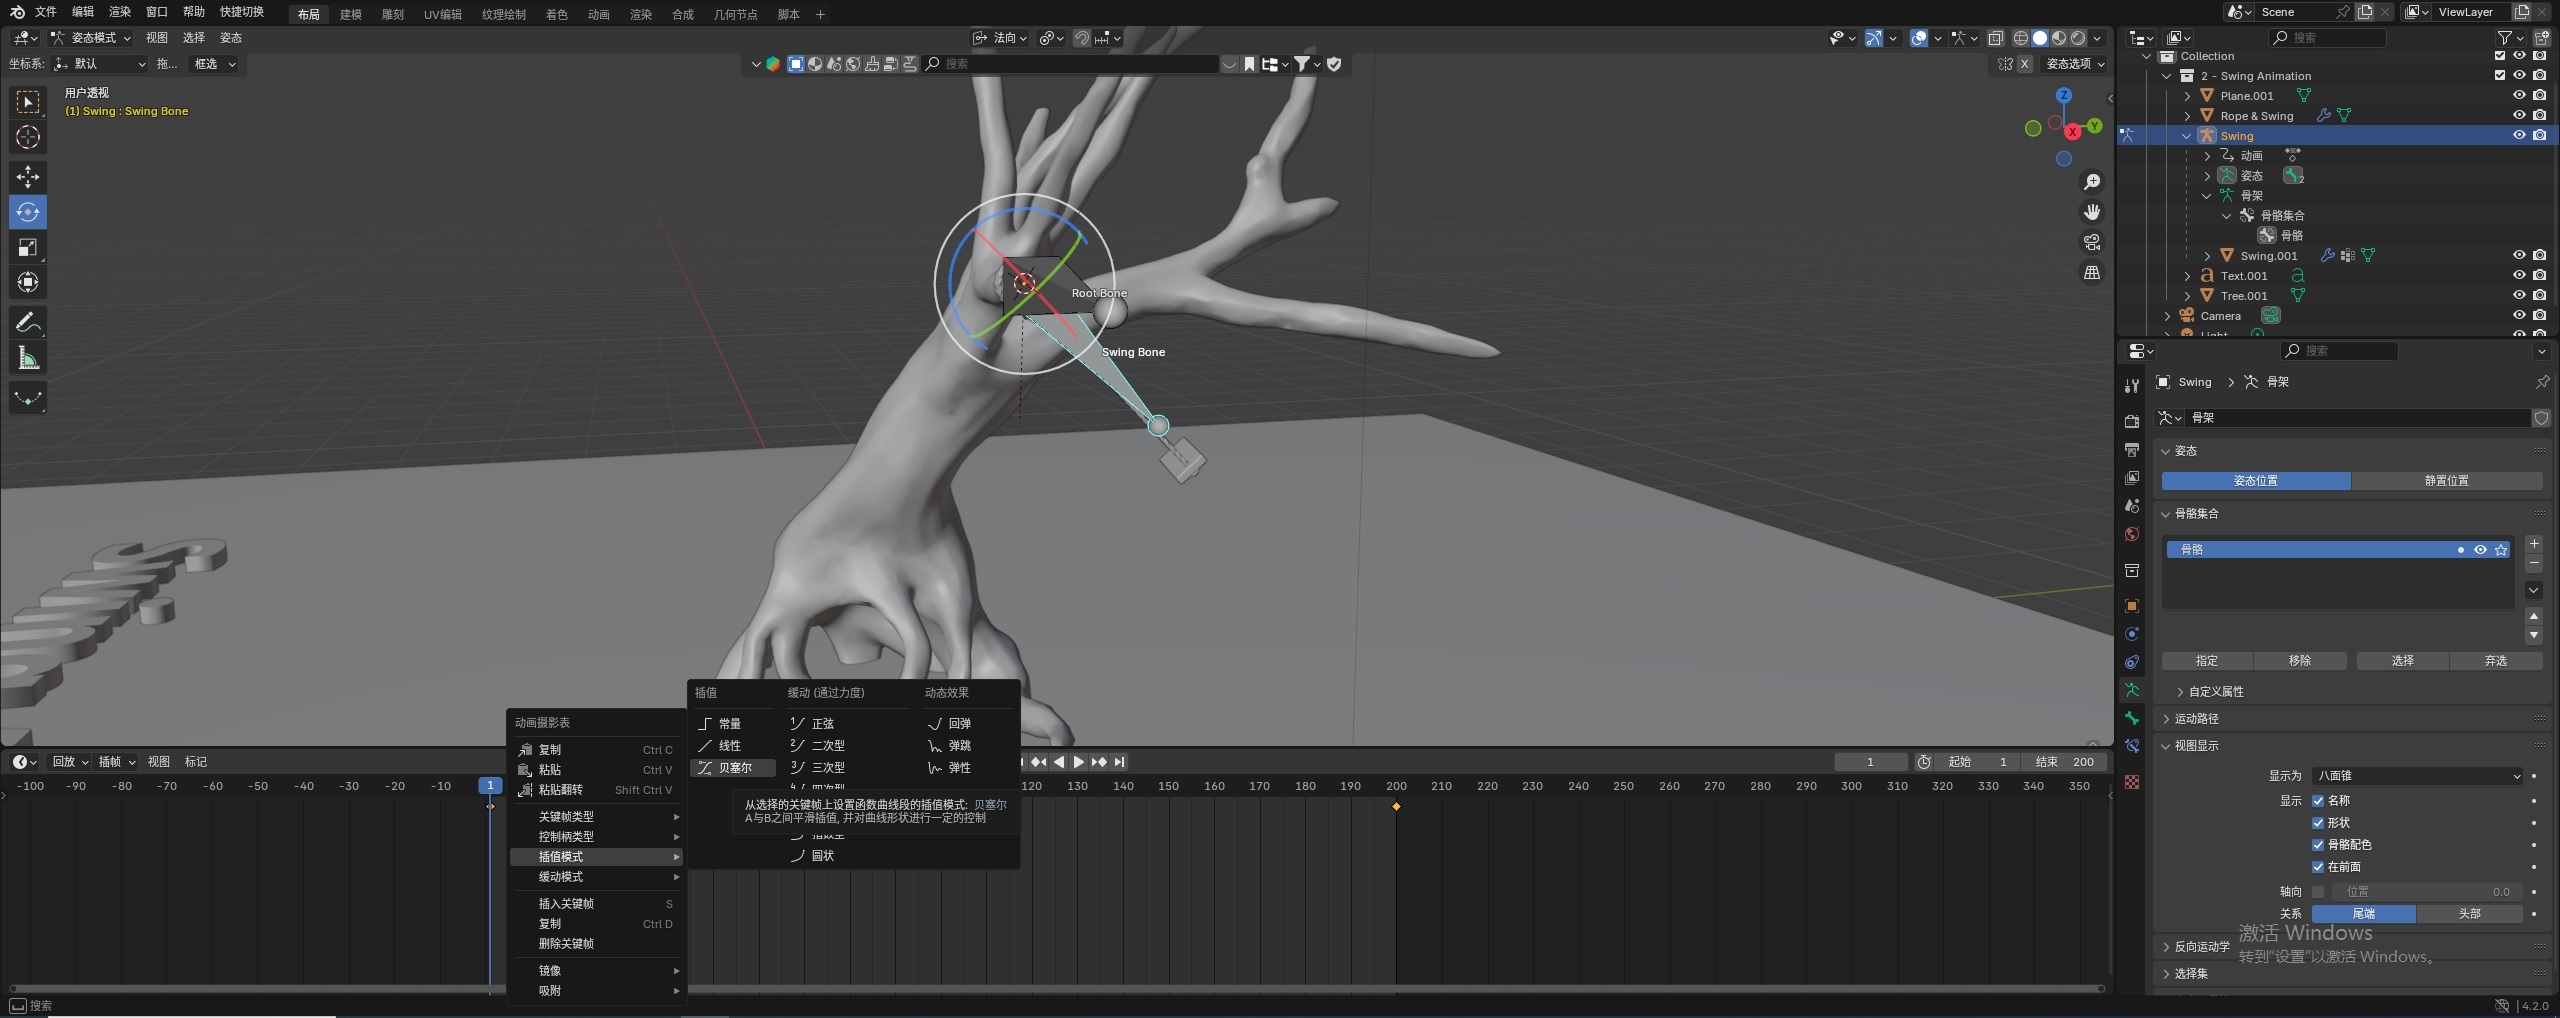Click new collection icon in outliner header

(x=2541, y=38)
